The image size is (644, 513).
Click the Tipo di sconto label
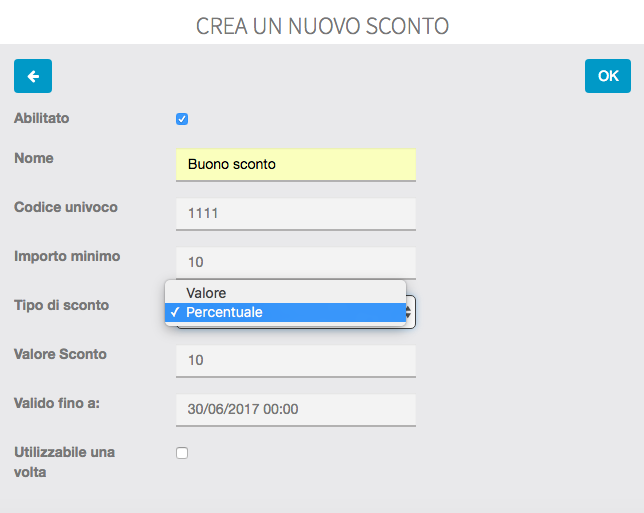click(x=62, y=305)
